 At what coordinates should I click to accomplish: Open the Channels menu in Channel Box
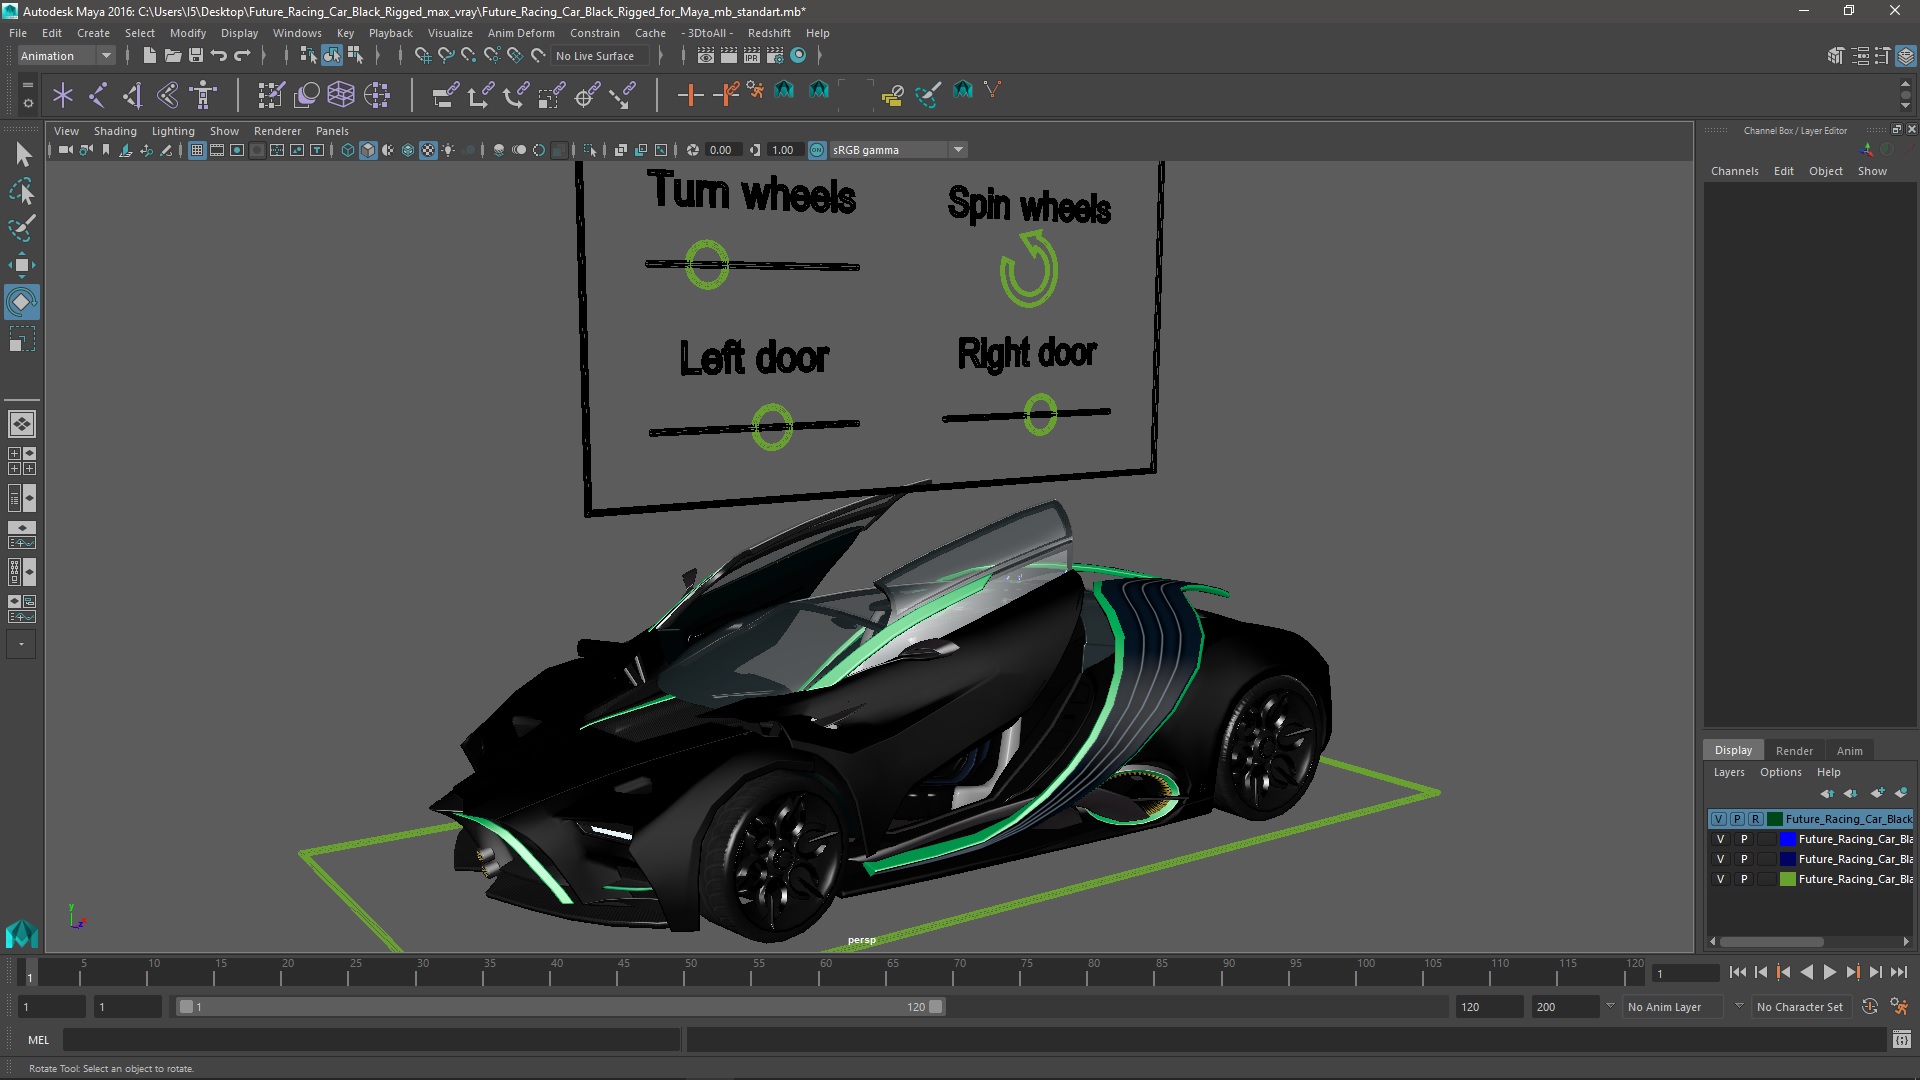tap(1734, 171)
